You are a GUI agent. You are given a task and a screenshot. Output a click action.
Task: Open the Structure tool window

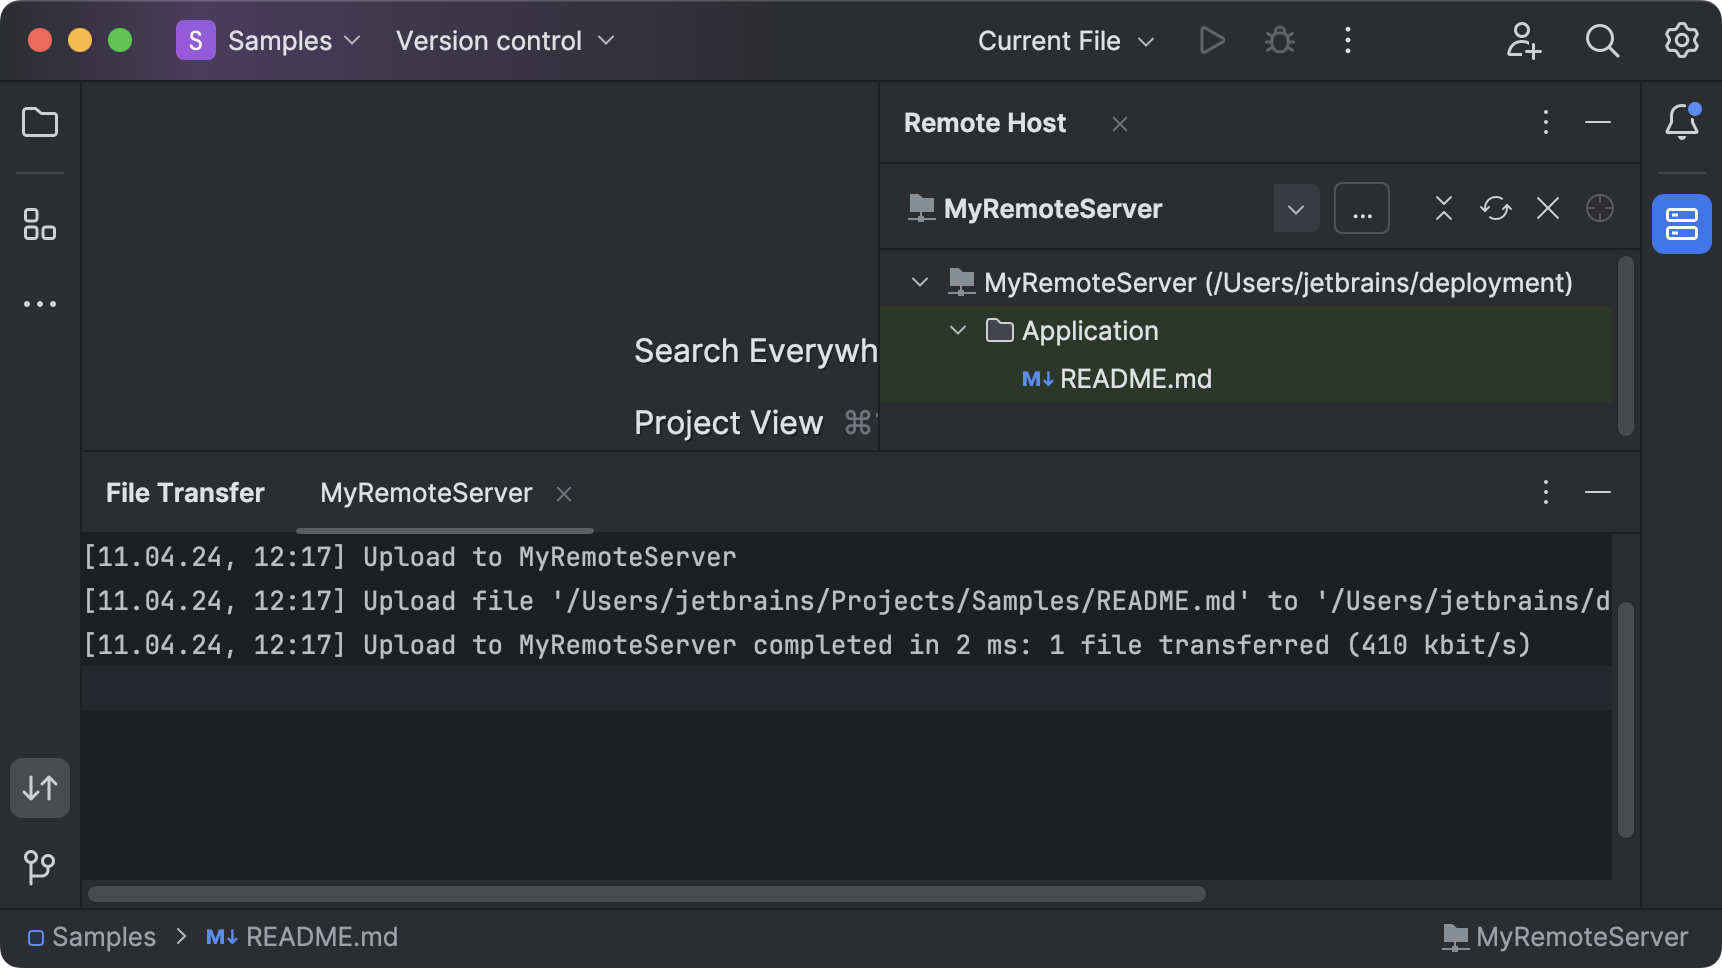tap(39, 225)
